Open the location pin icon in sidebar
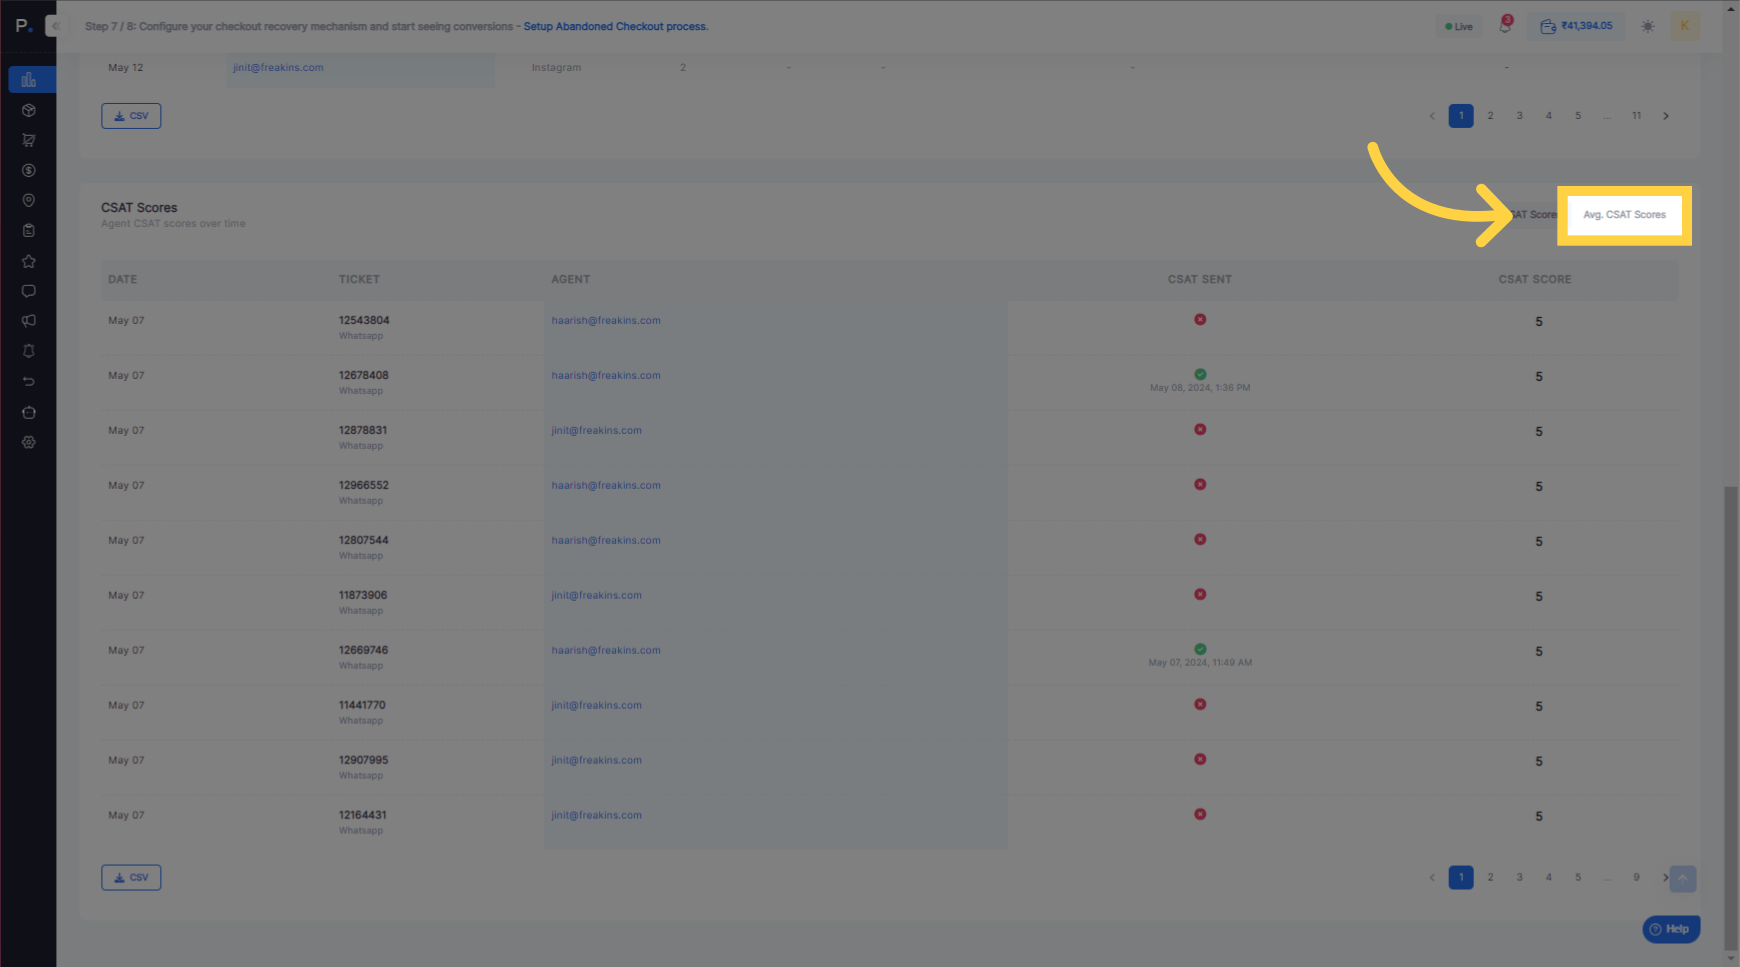This screenshot has height=967, width=1740. click(29, 200)
